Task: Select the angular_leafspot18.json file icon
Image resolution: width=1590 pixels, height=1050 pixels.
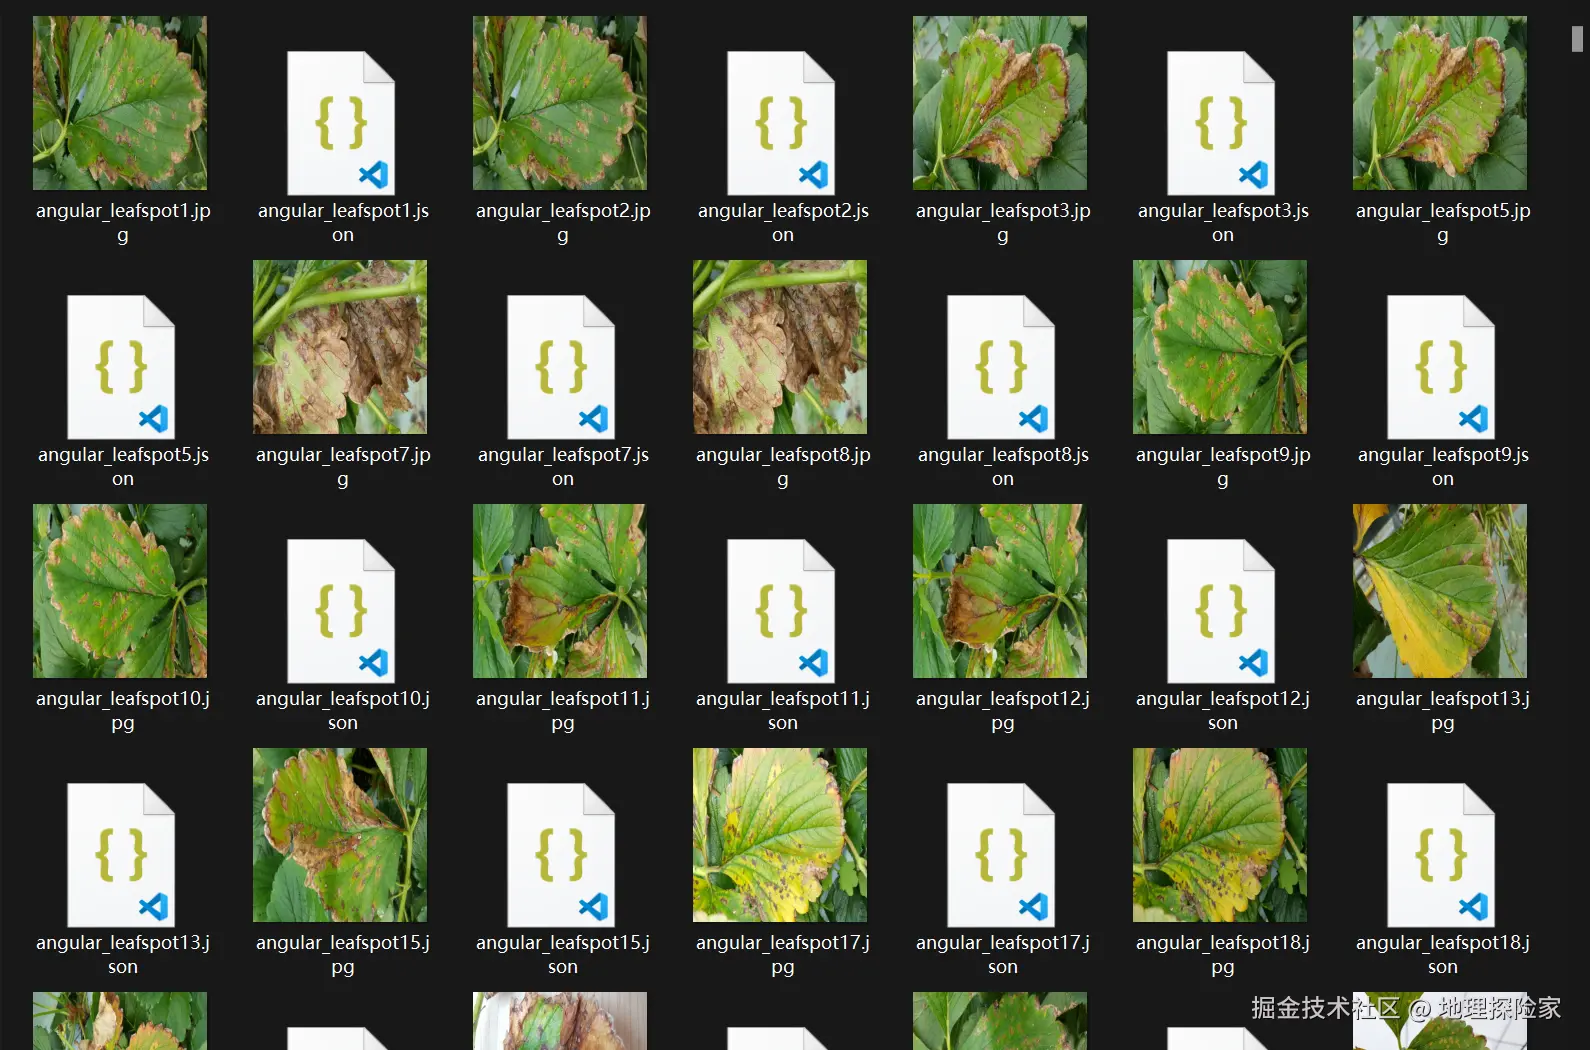Action: coord(1441,855)
